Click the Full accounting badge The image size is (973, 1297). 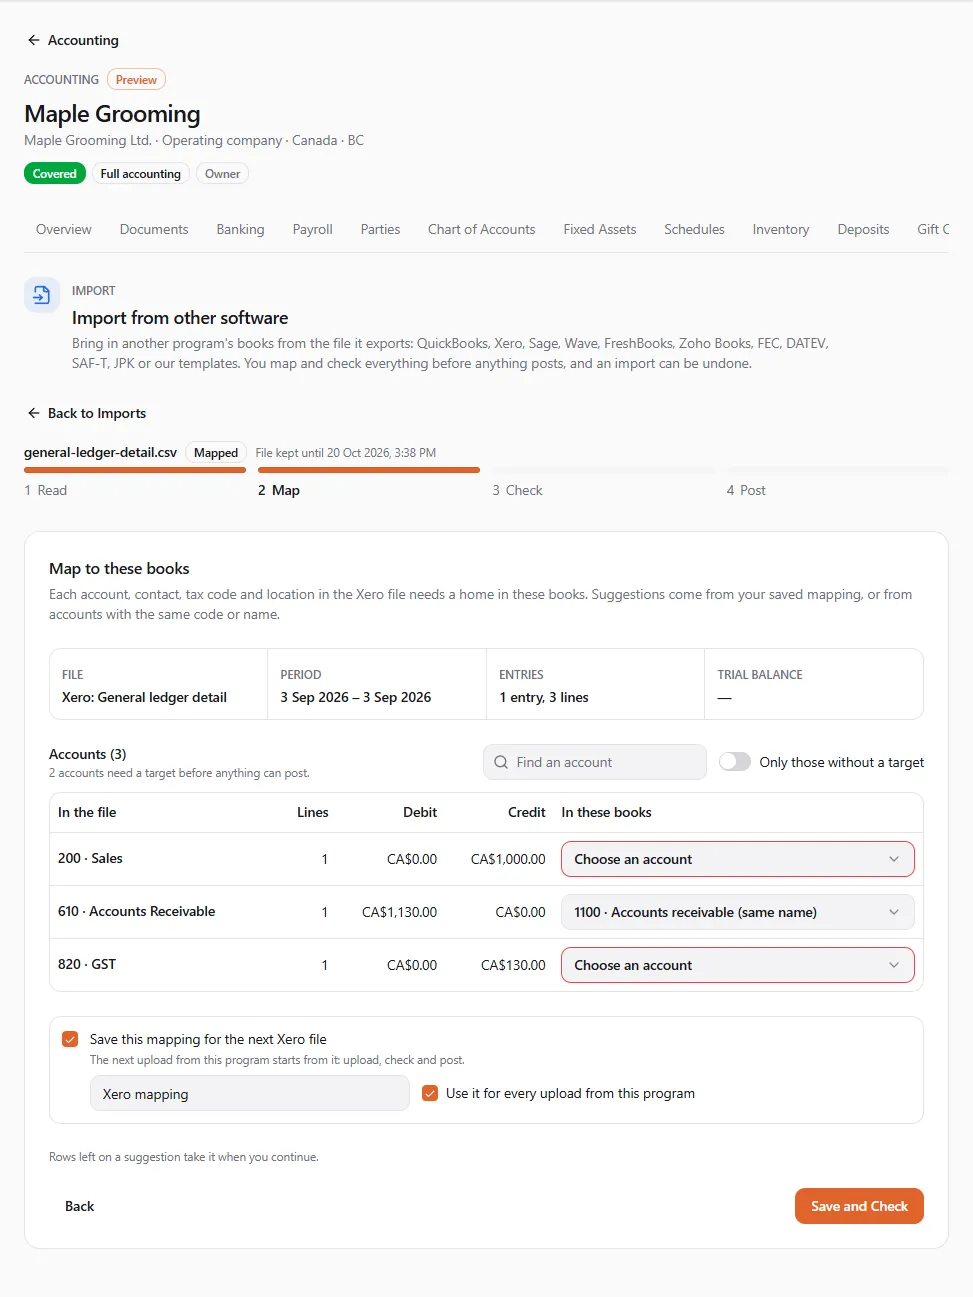coord(141,174)
